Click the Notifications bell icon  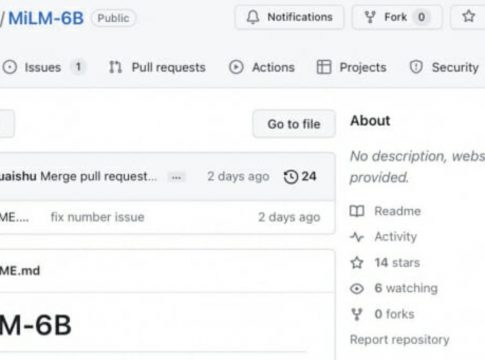(253, 17)
